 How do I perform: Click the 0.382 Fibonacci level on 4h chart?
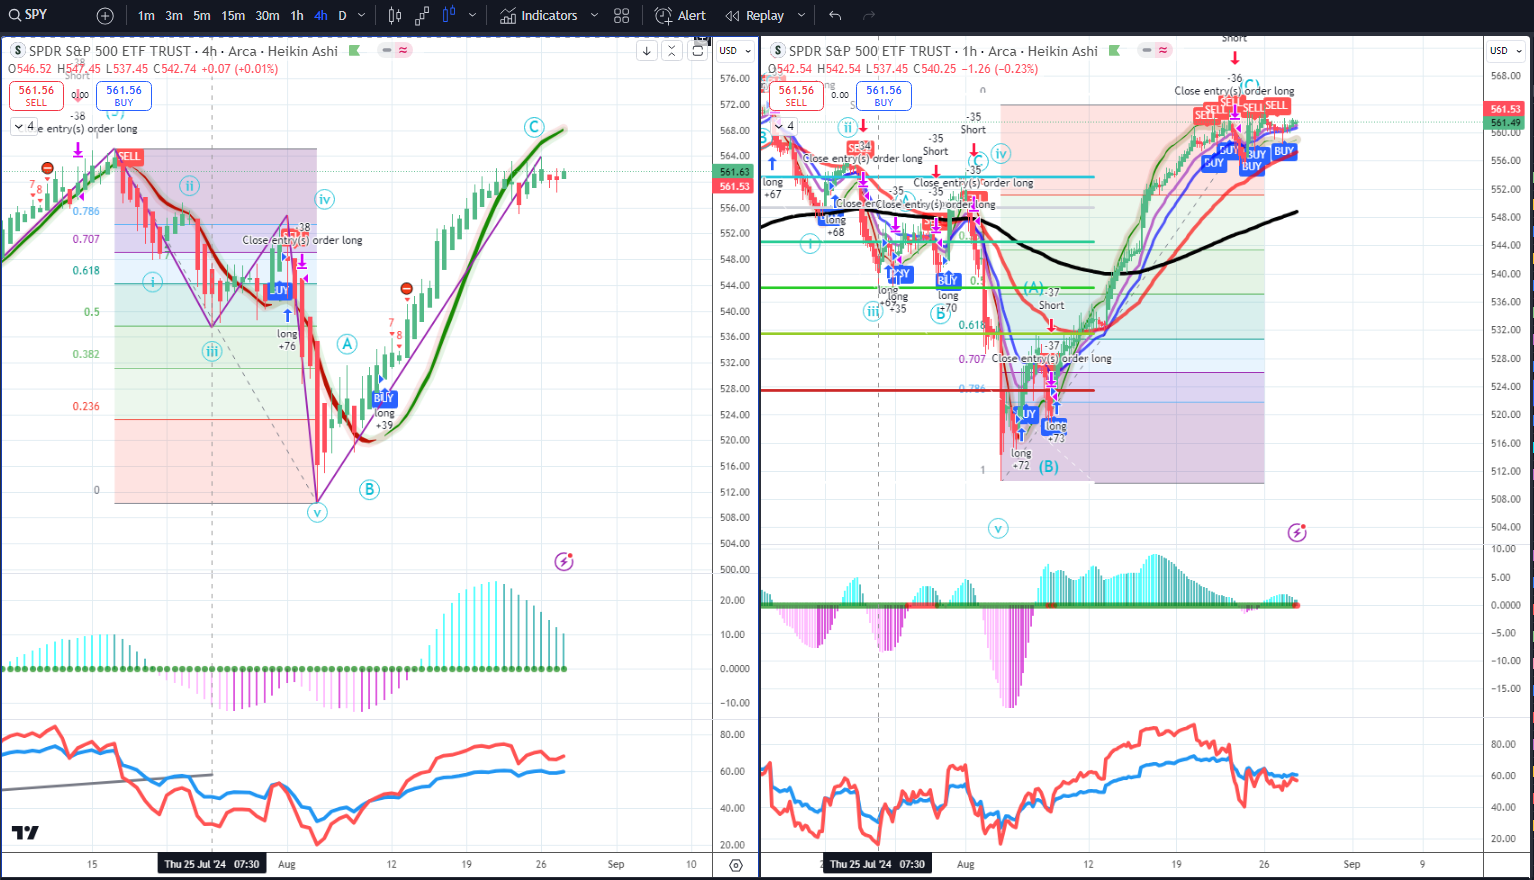pyautogui.click(x=86, y=354)
